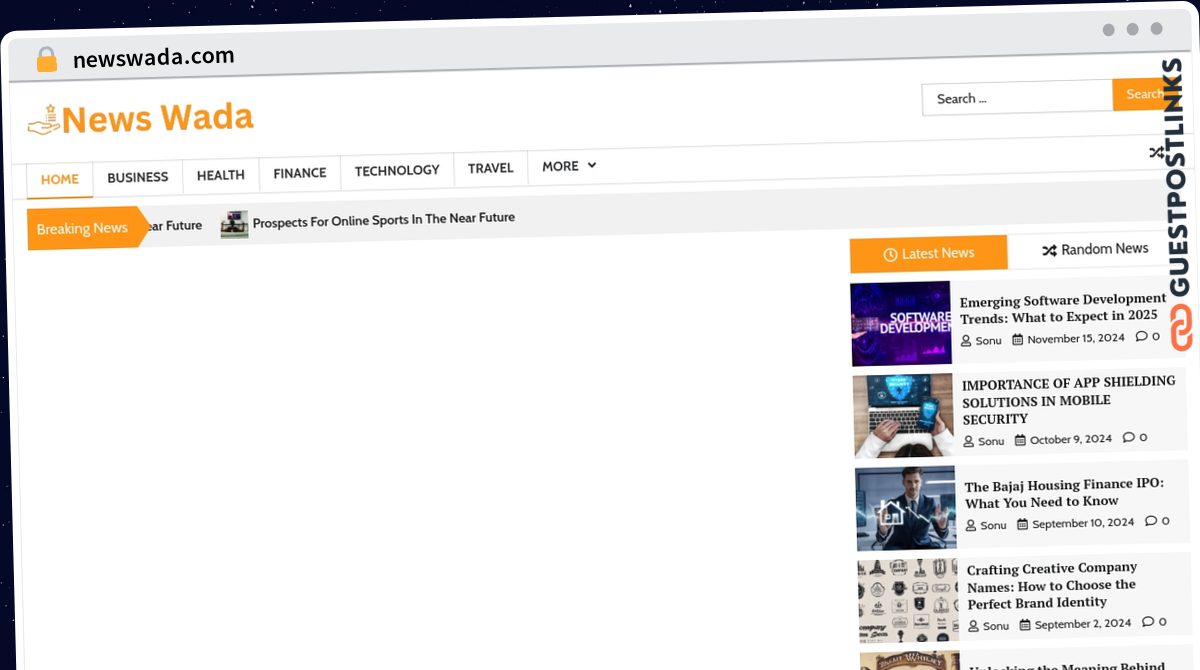Open Crafting Creative Company Names article

(x=1052, y=585)
